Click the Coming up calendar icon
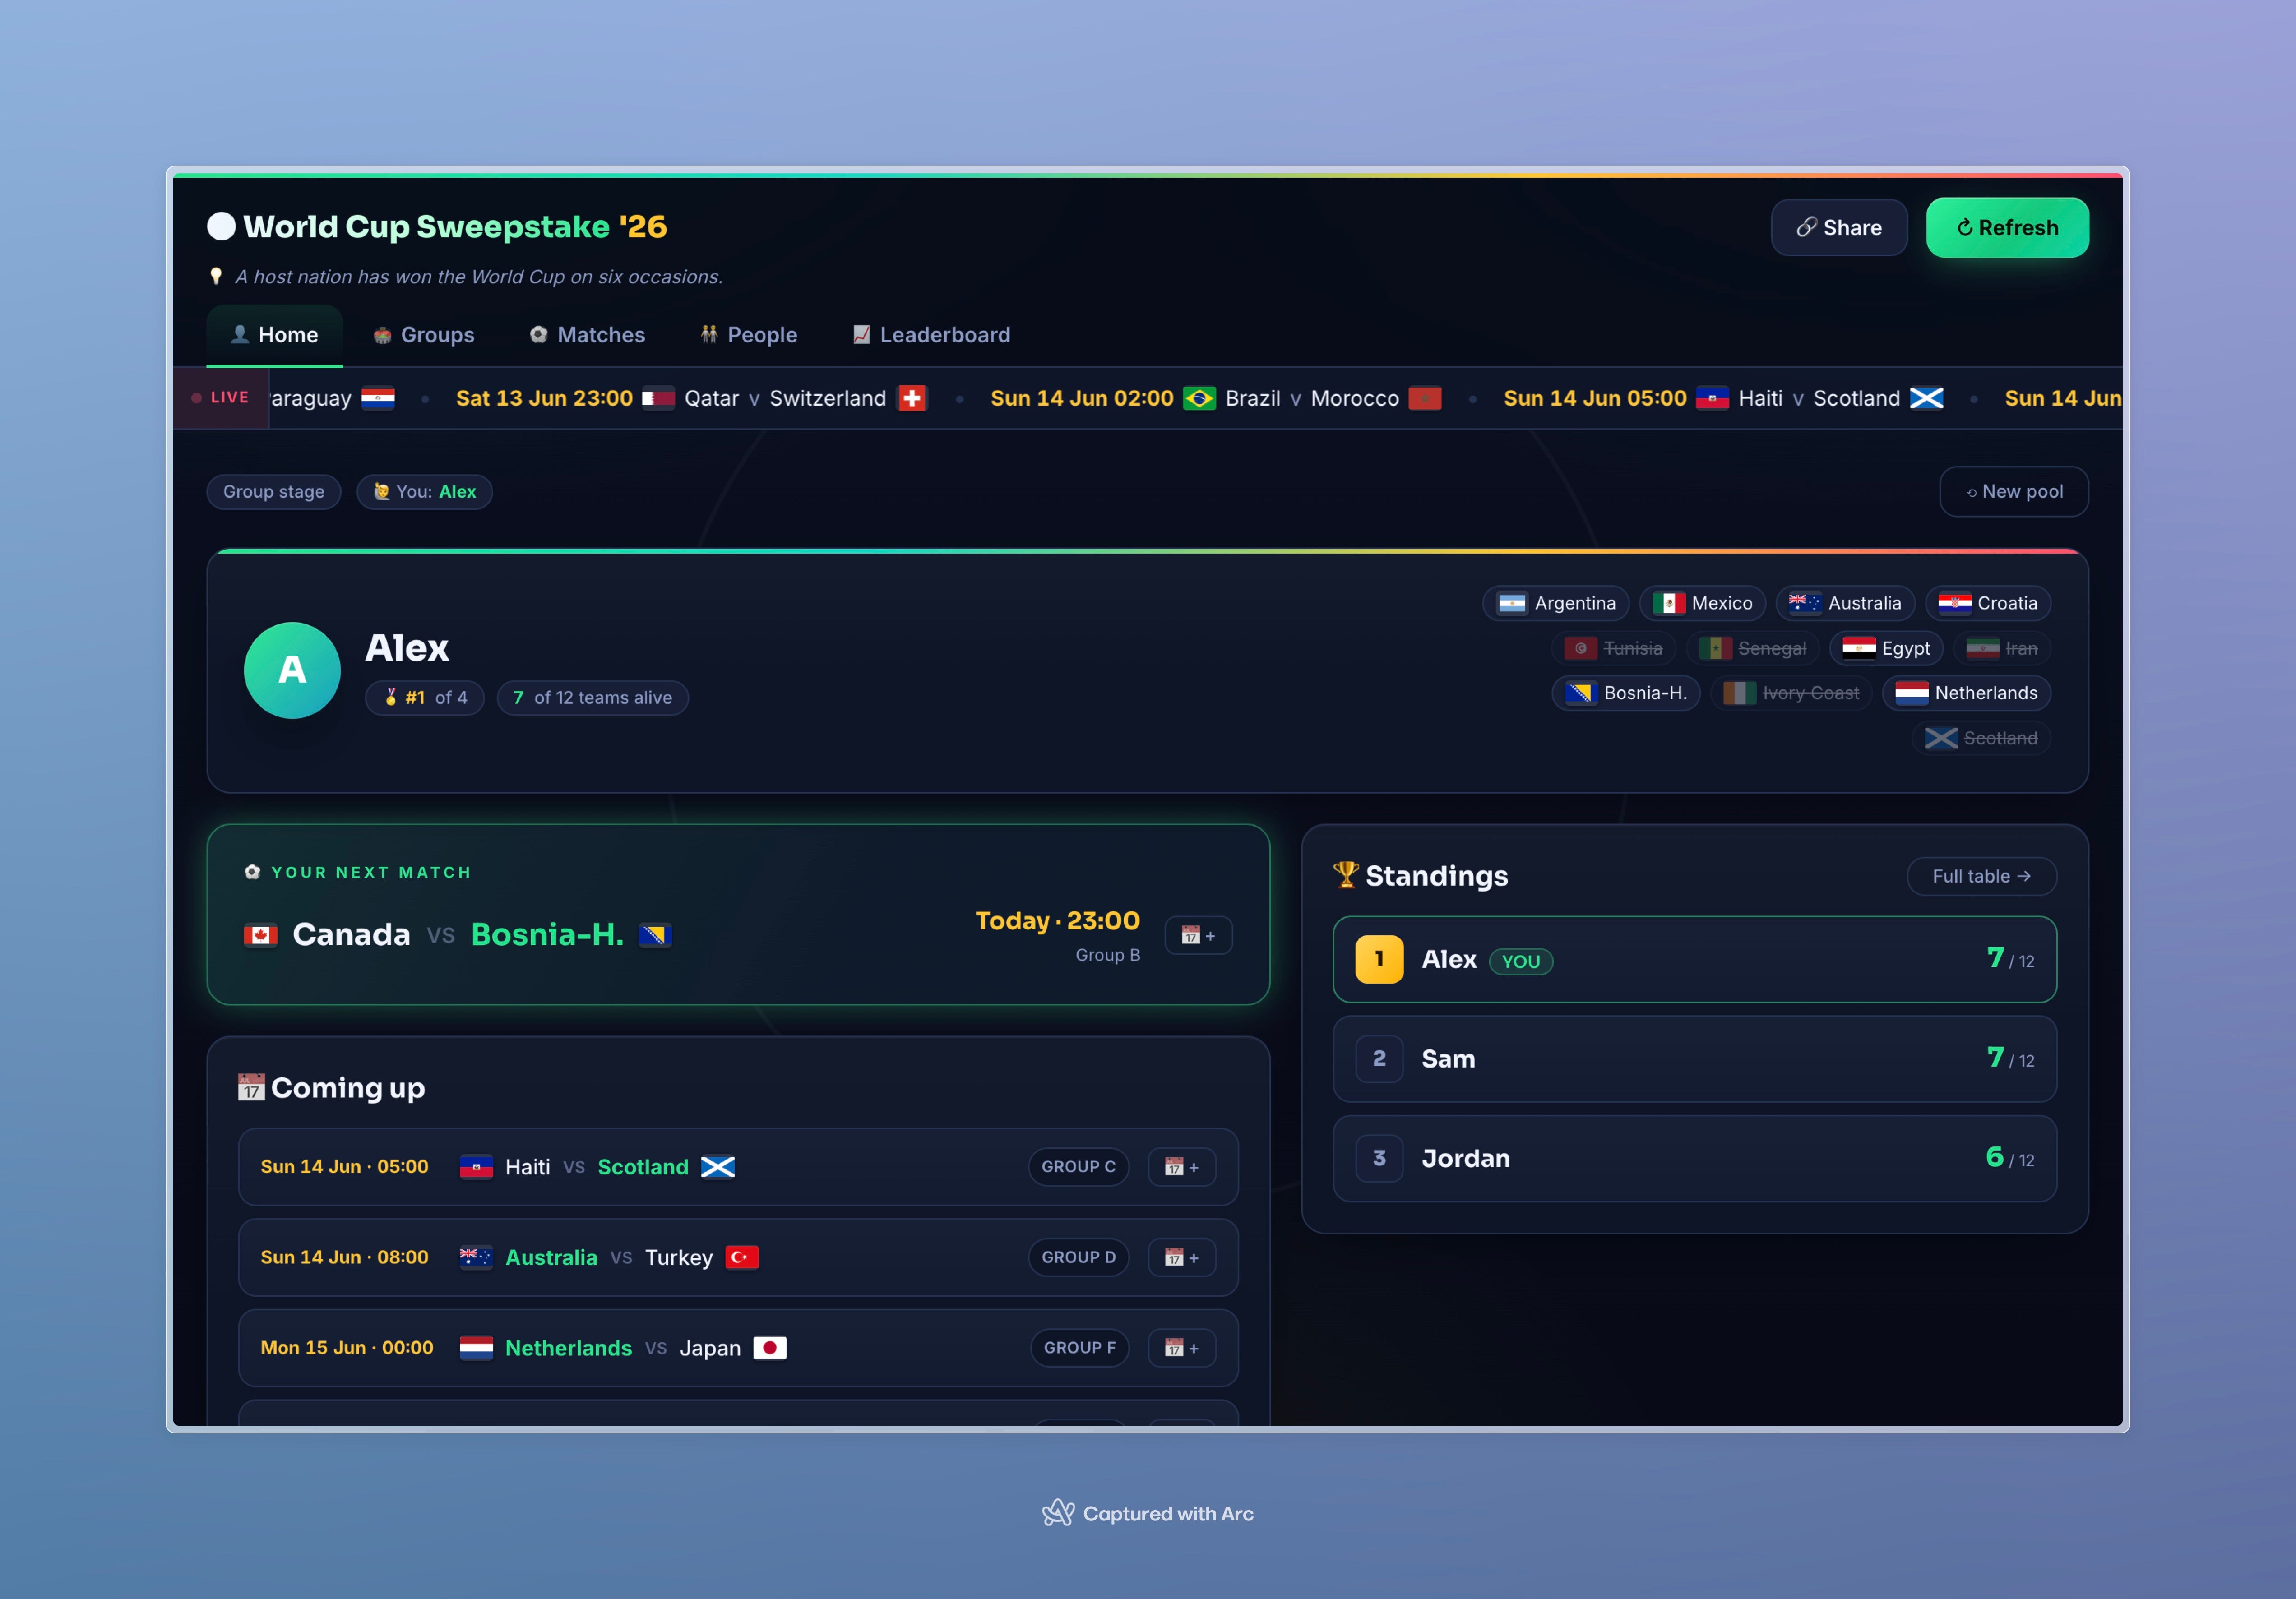 pyautogui.click(x=251, y=1087)
